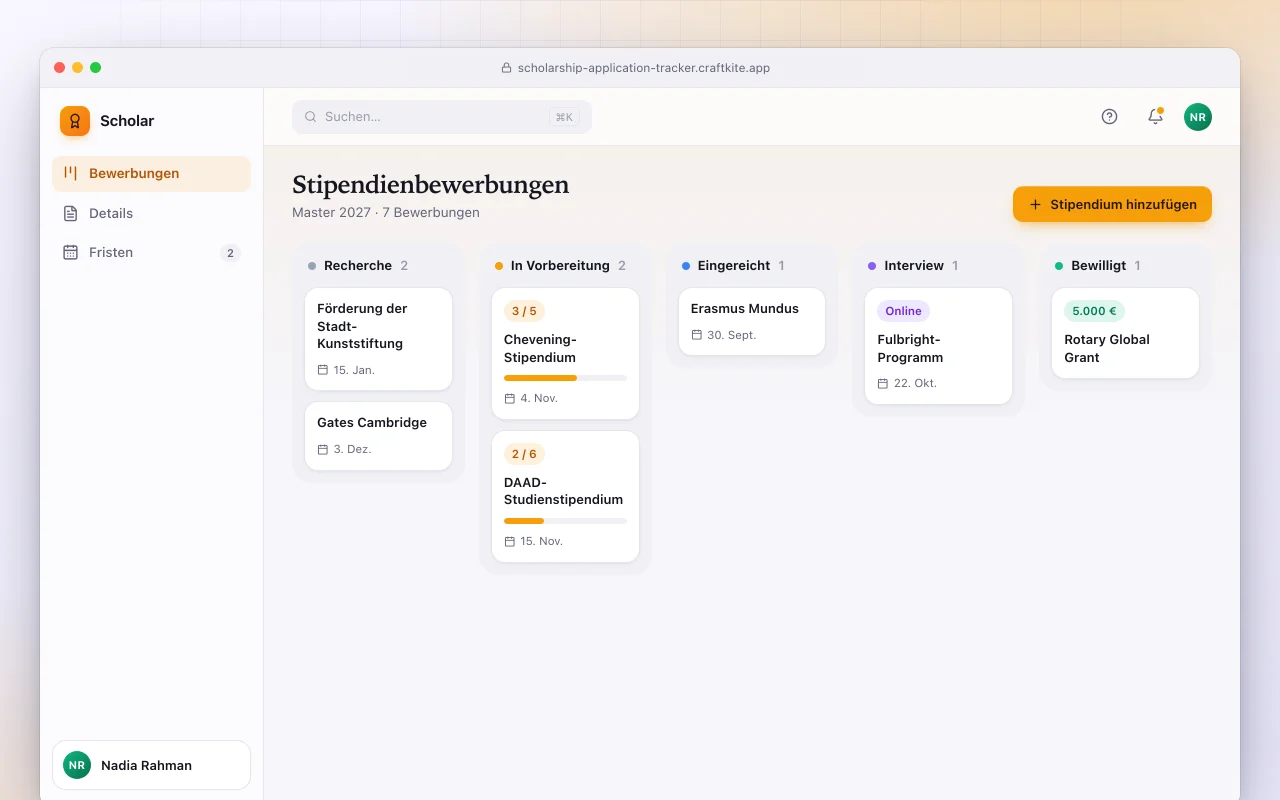Click the 3 / 5 checklist badge
The width and height of the screenshot is (1280, 800).
tap(524, 311)
